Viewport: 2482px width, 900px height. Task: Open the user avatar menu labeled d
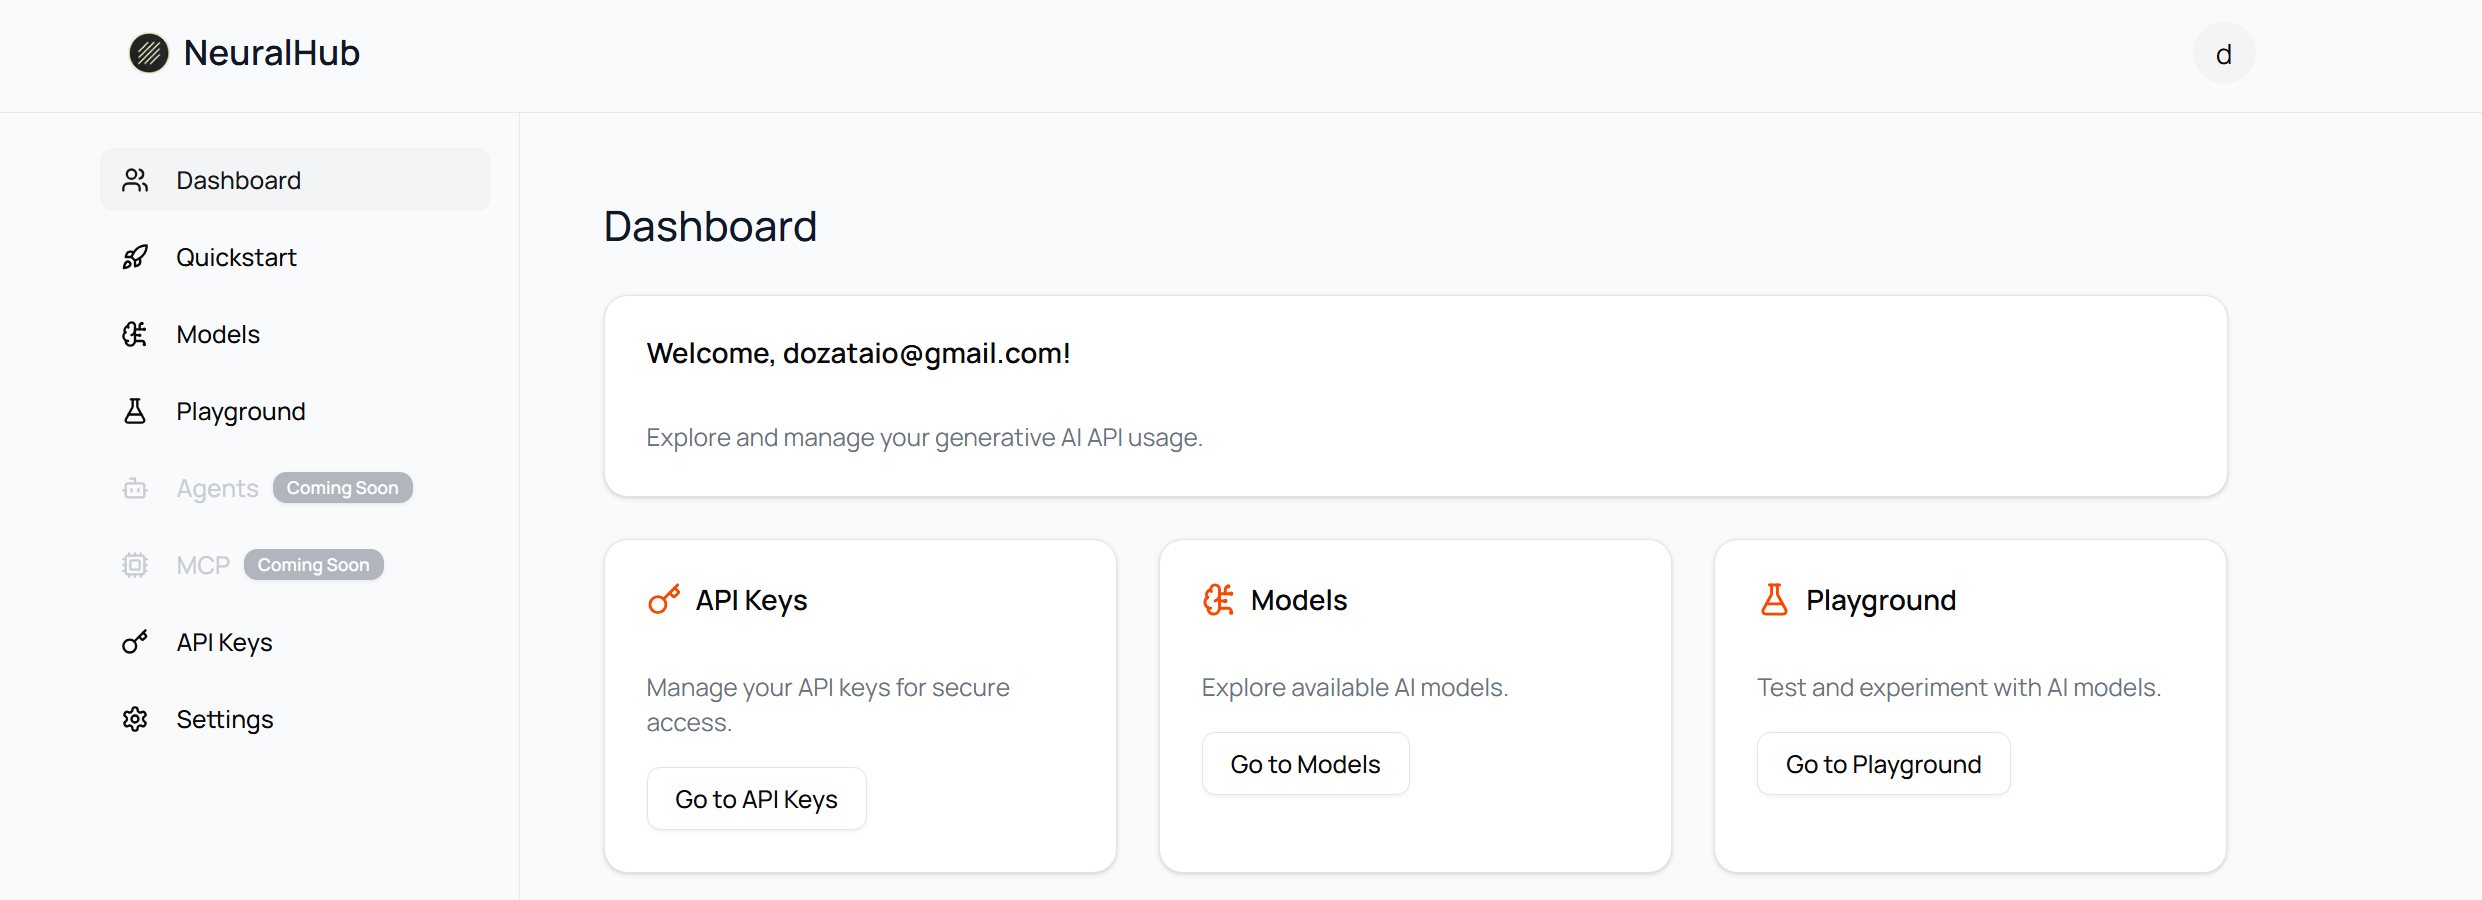(x=2224, y=53)
